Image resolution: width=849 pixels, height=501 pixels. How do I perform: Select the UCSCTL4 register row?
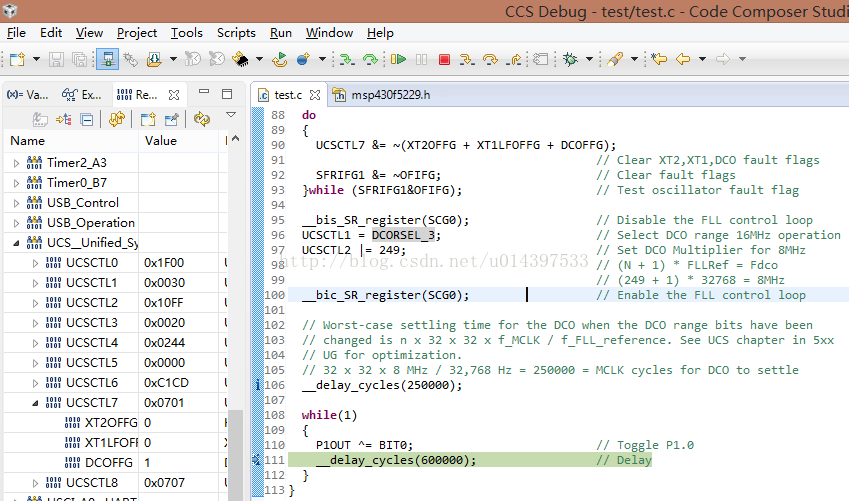click(x=92, y=343)
